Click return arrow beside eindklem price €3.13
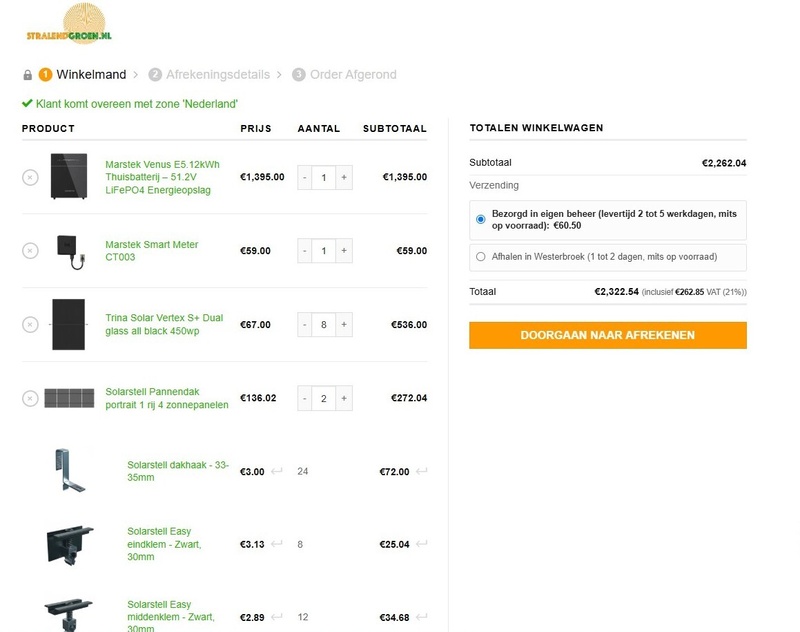This screenshot has height=632, width=800. 277,544
